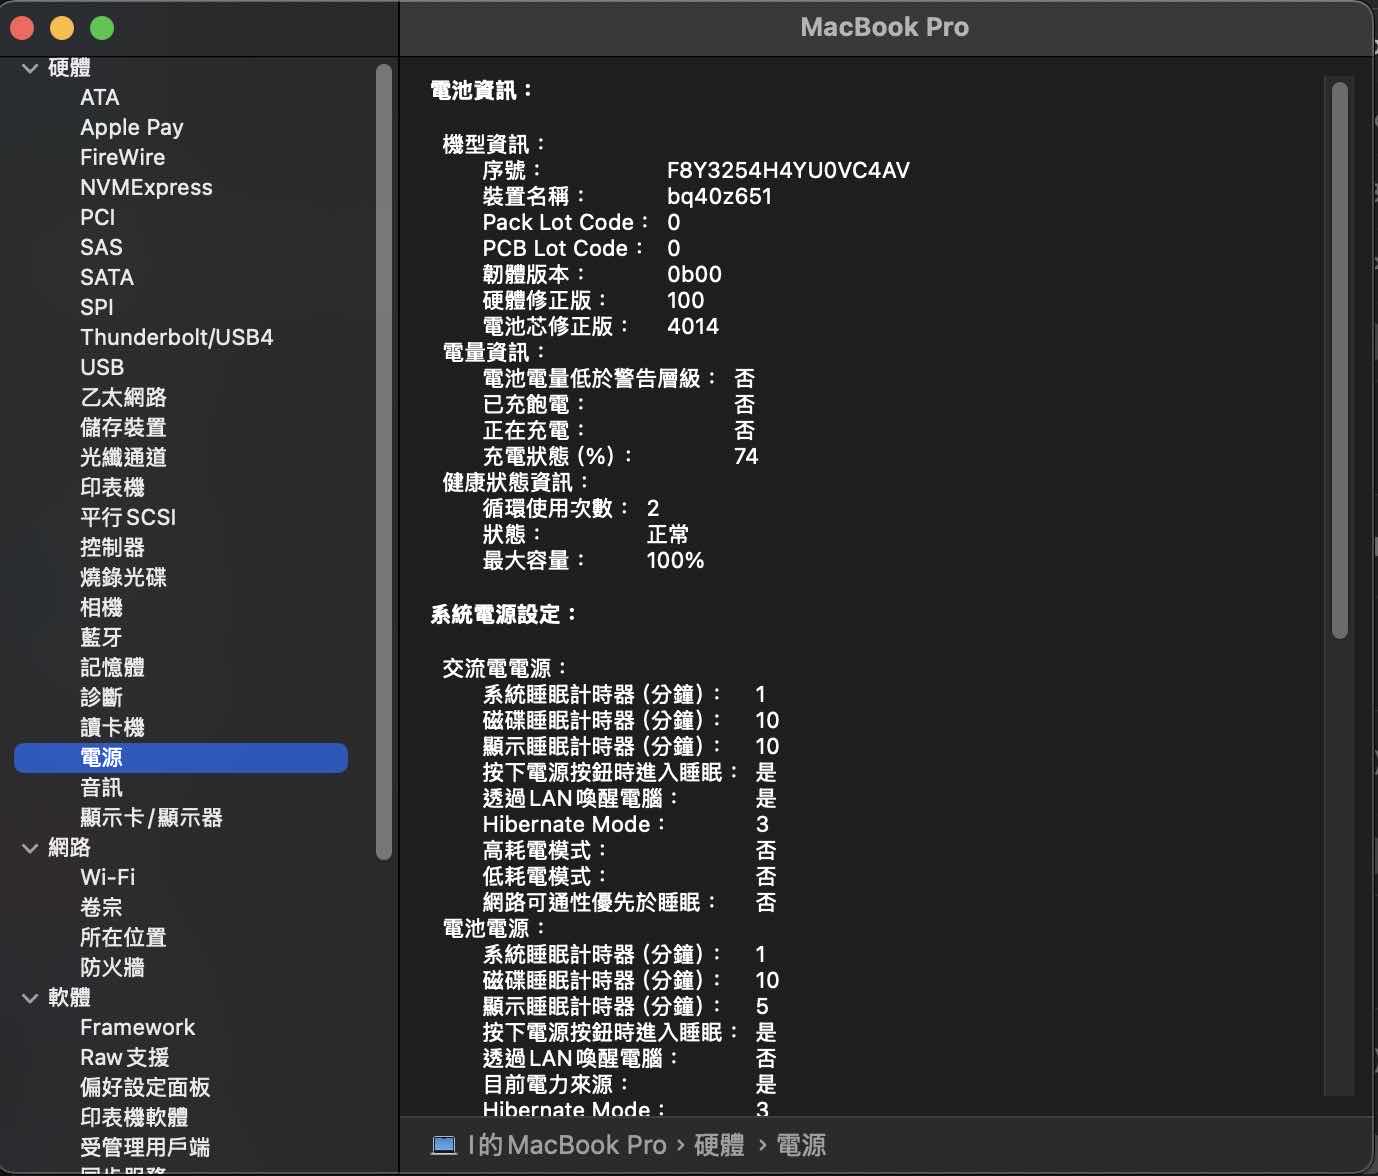Click the MacBook Pro laptop icon in path bar

(x=443, y=1145)
